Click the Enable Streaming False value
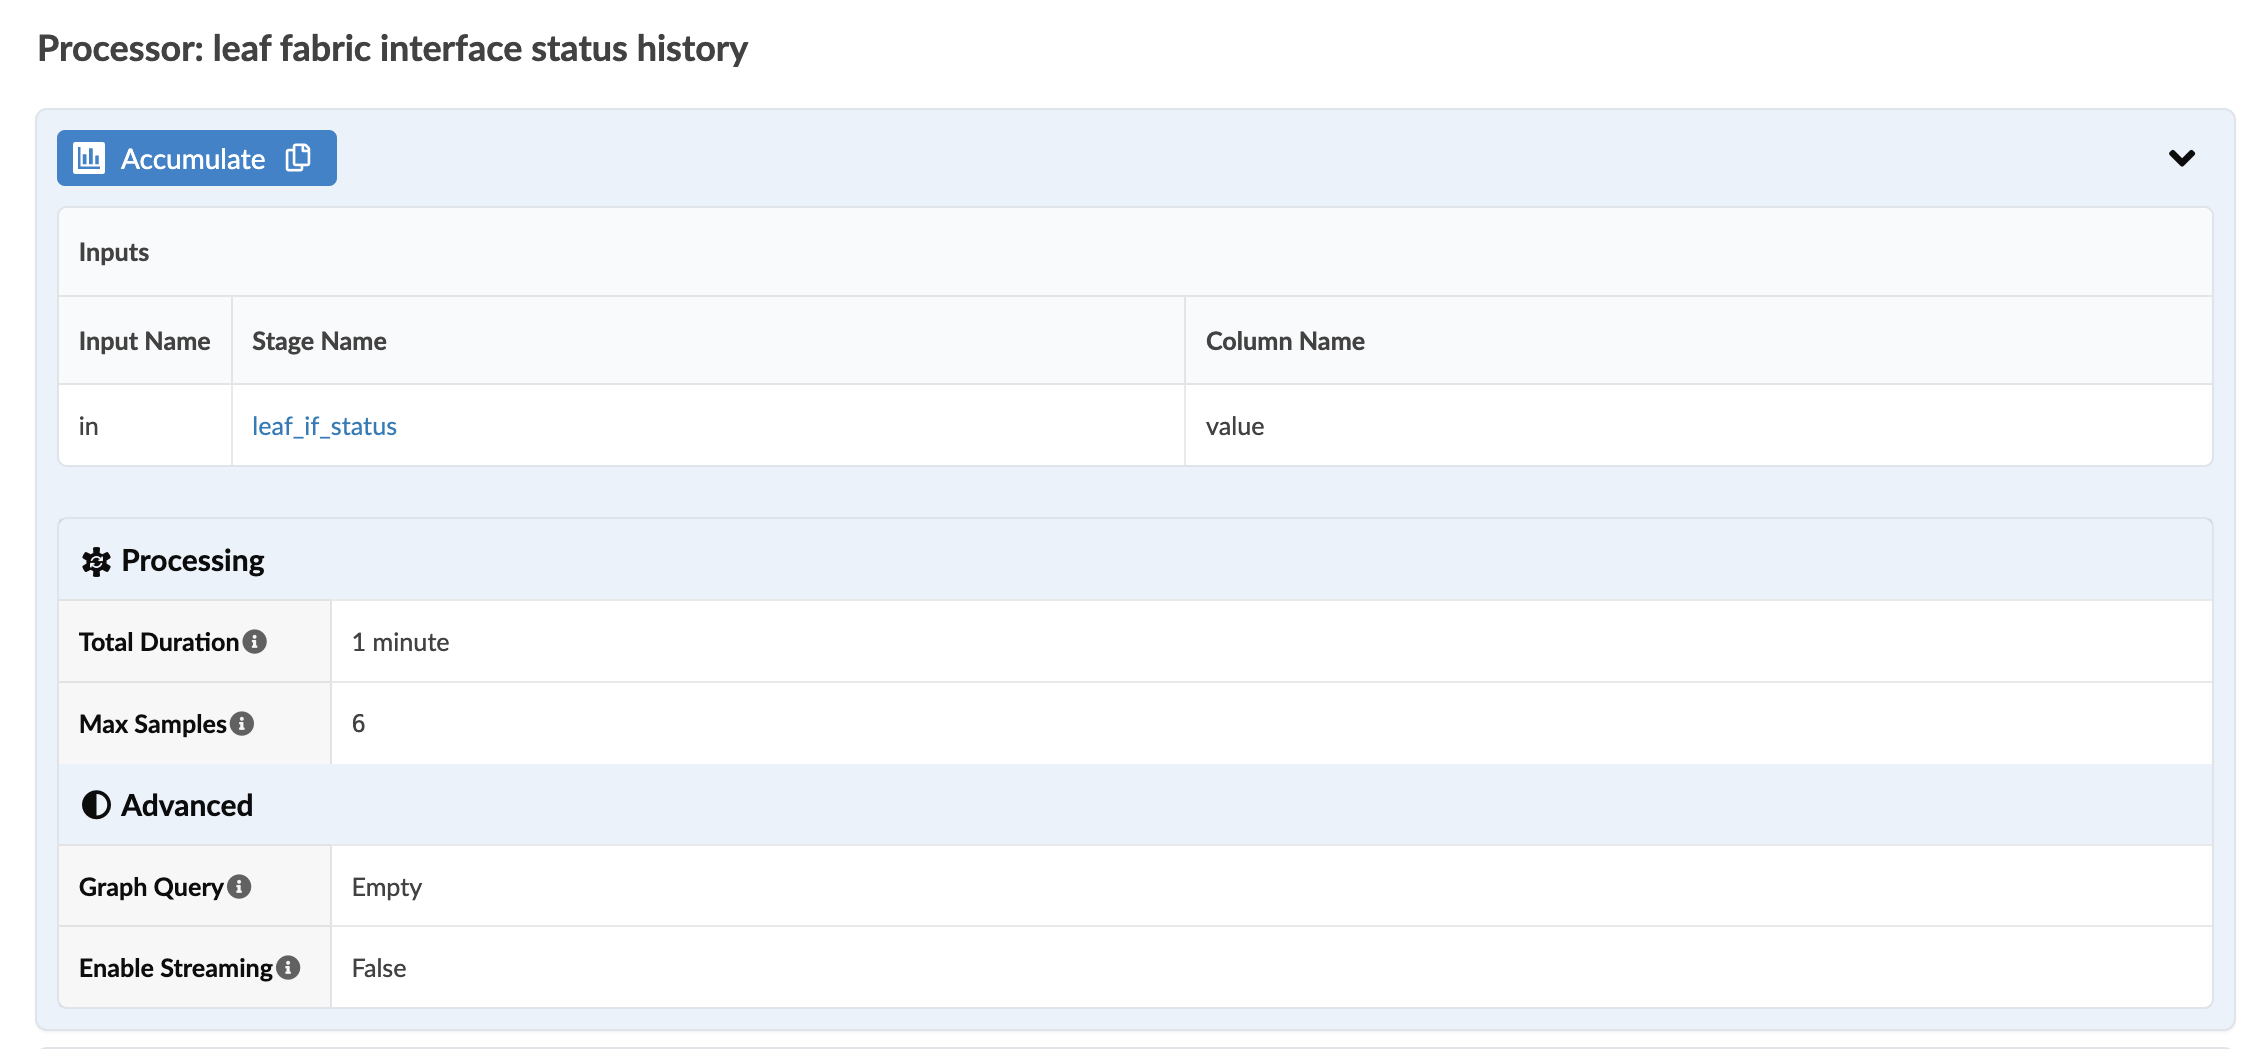 [379, 968]
